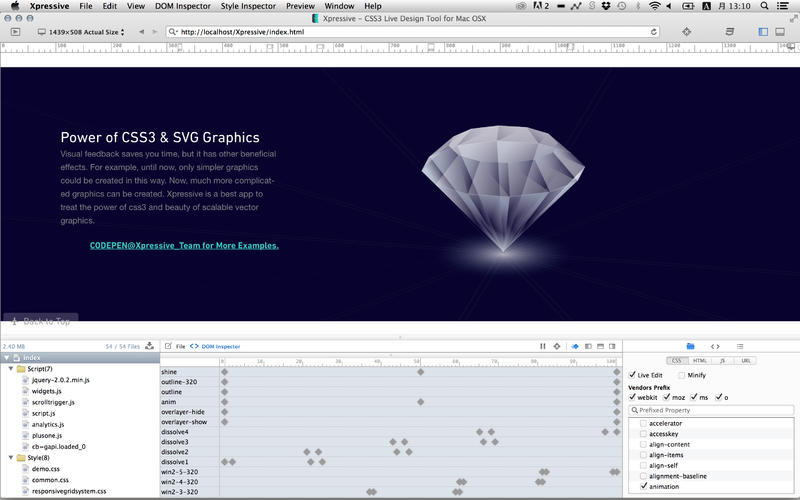Viewport: 800px width, 500px height.
Task: Click the URL address field
Action: pyautogui.click(x=413, y=32)
